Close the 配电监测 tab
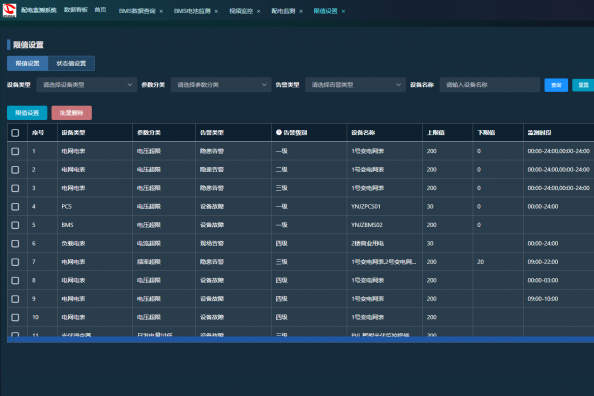Image resolution: width=594 pixels, height=396 pixels. (x=301, y=11)
